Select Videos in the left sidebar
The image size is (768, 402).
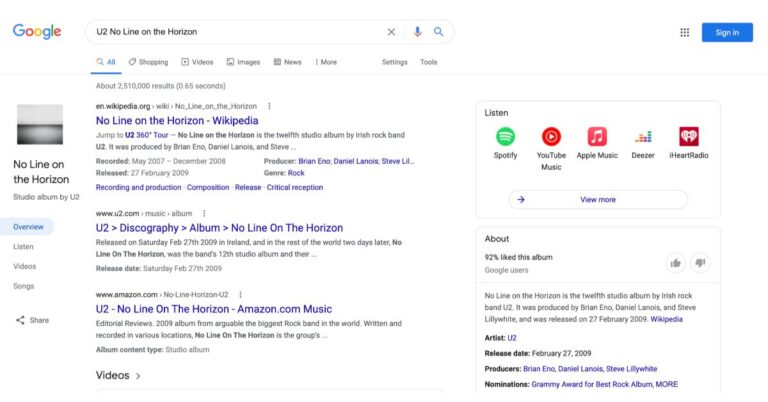click(x=24, y=266)
